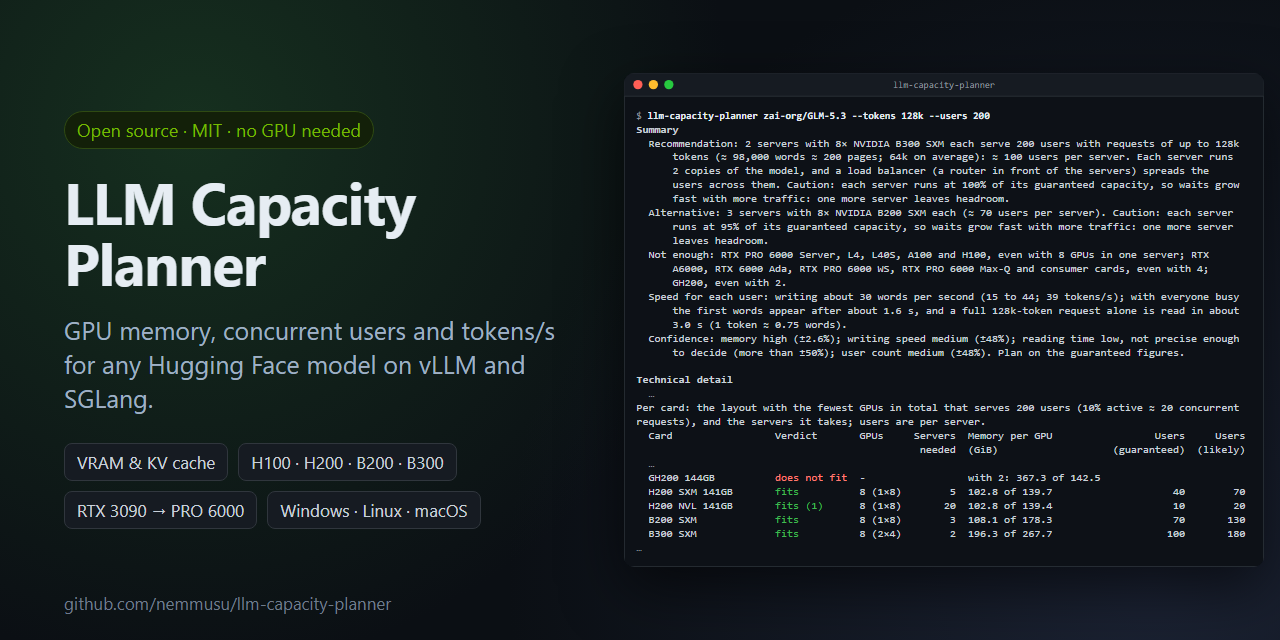
Task: Click the "Alternative:" label in the terminal output
Action: click(x=684, y=213)
